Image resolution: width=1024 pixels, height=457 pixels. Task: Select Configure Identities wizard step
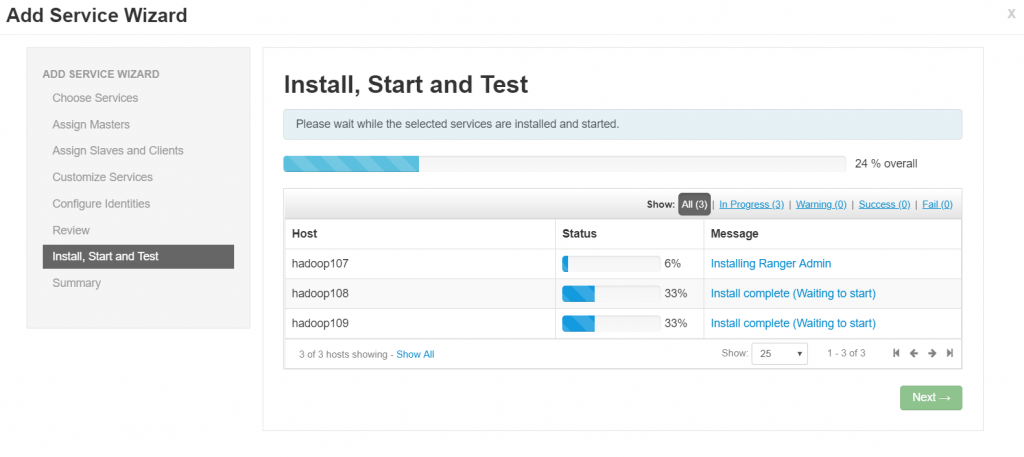[x=101, y=204]
